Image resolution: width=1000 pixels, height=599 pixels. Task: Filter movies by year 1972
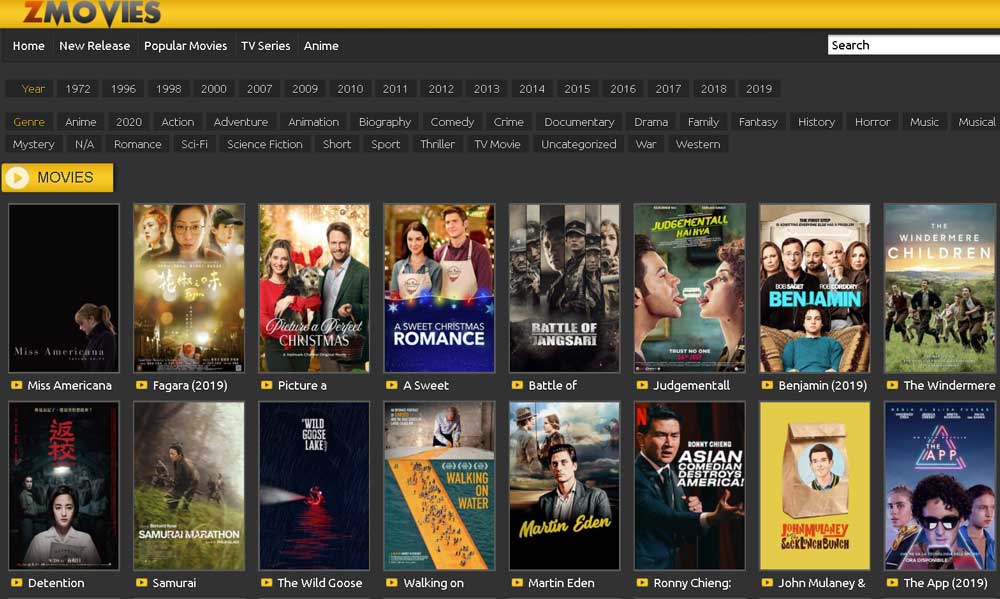(78, 89)
